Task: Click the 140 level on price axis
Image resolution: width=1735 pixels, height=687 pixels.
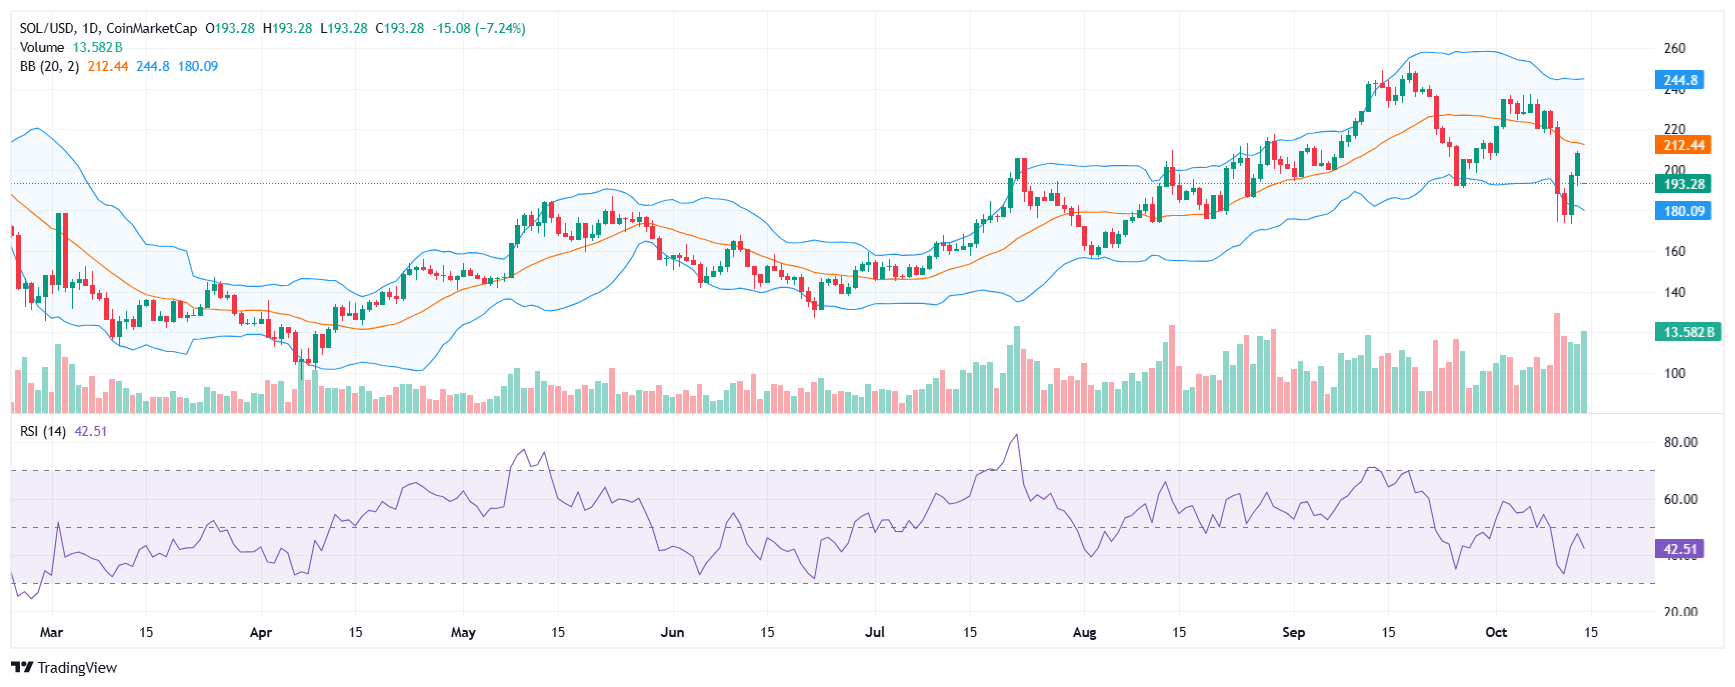Action: coord(1674,292)
